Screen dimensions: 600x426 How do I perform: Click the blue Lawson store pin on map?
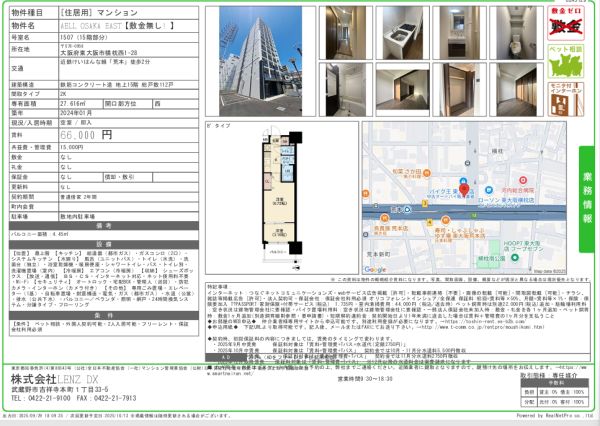pyautogui.click(x=489, y=190)
